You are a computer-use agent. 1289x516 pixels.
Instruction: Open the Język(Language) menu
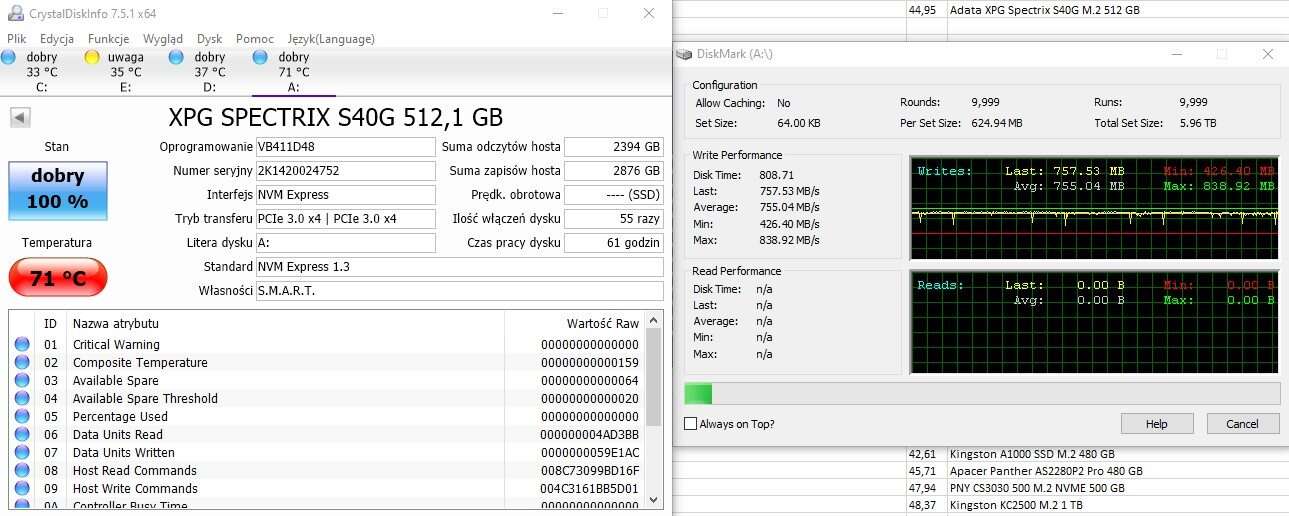331,39
